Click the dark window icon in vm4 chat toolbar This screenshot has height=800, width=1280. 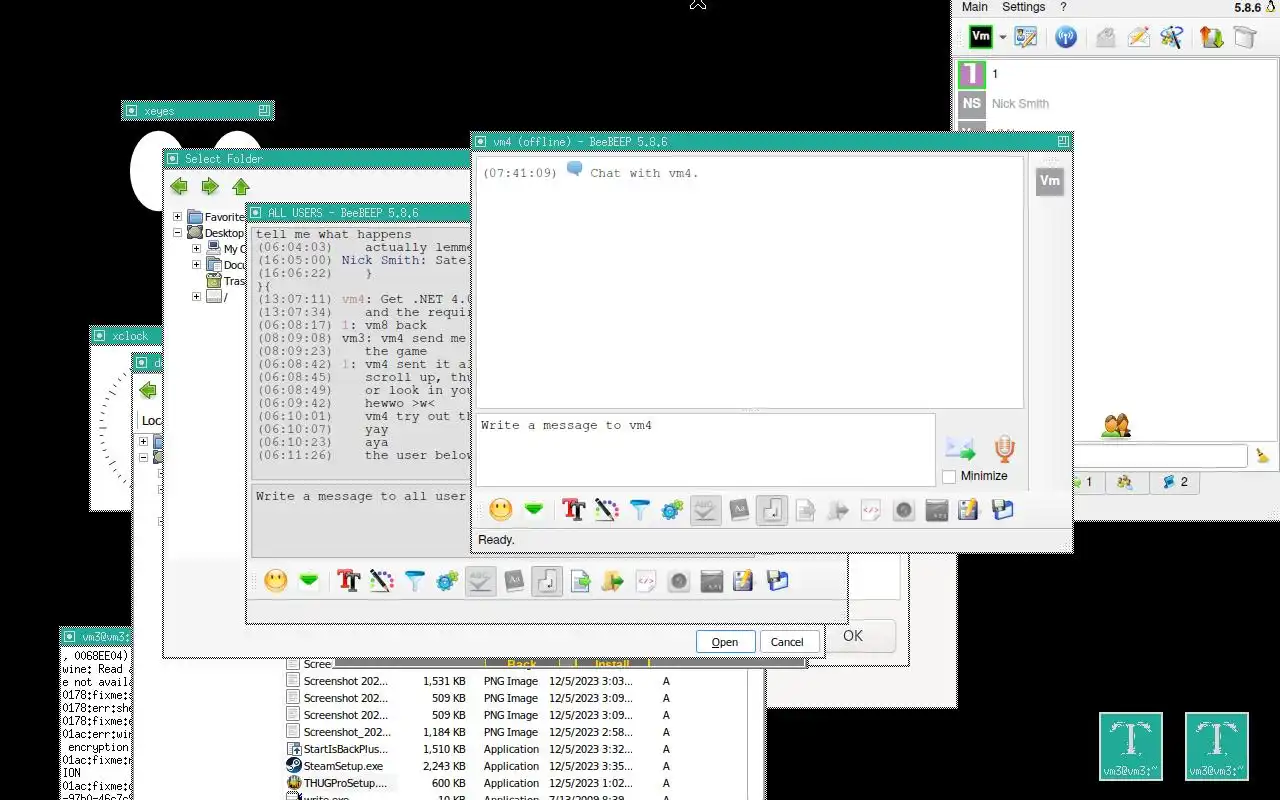click(937, 510)
